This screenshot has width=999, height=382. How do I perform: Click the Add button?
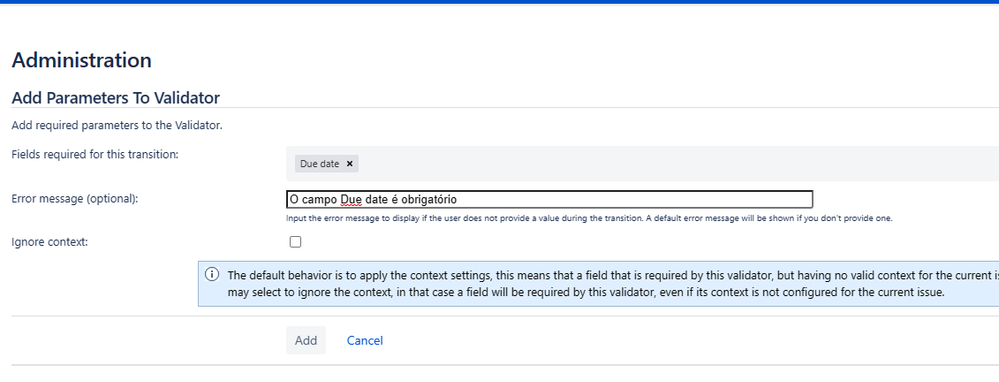[x=306, y=341]
